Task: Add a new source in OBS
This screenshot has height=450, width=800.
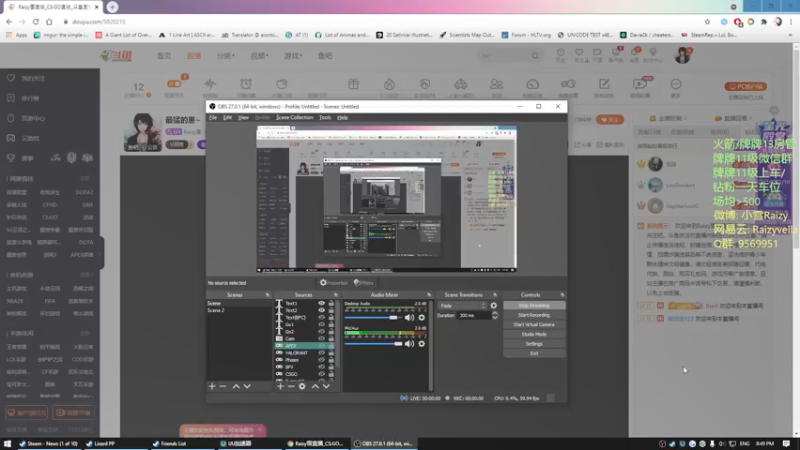Action: pos(280,386)
